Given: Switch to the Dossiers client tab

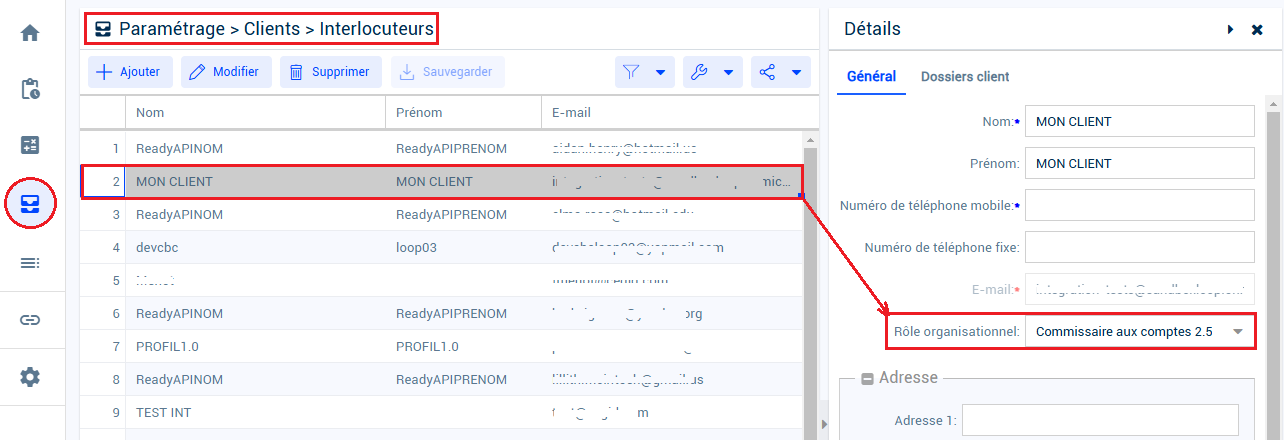Looking at the screenshot, I should point(965,76).
